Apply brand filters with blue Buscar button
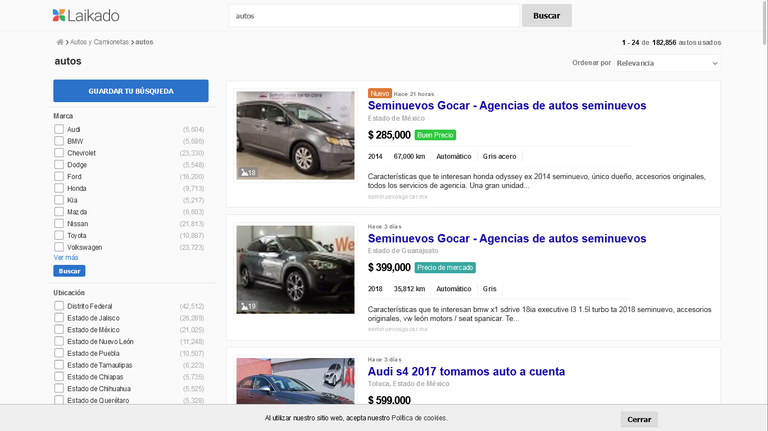768x431 pixels. click(x=69, y=271)
